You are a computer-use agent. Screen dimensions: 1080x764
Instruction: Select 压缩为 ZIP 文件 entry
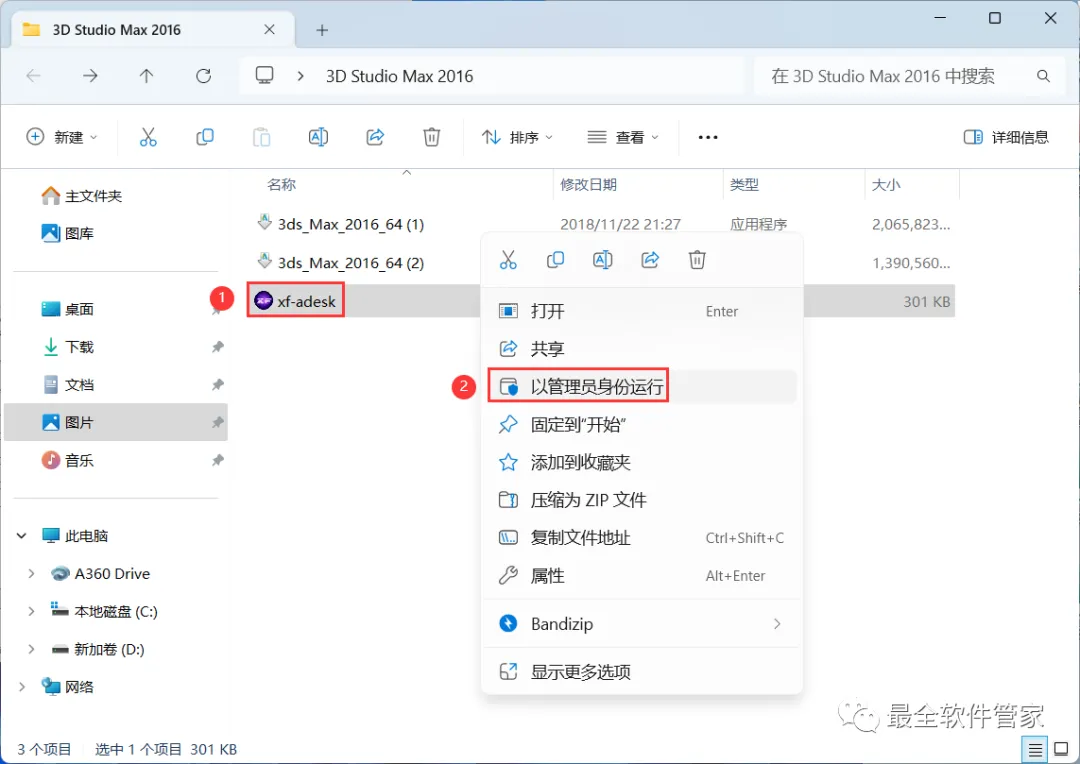click(642, 500)
